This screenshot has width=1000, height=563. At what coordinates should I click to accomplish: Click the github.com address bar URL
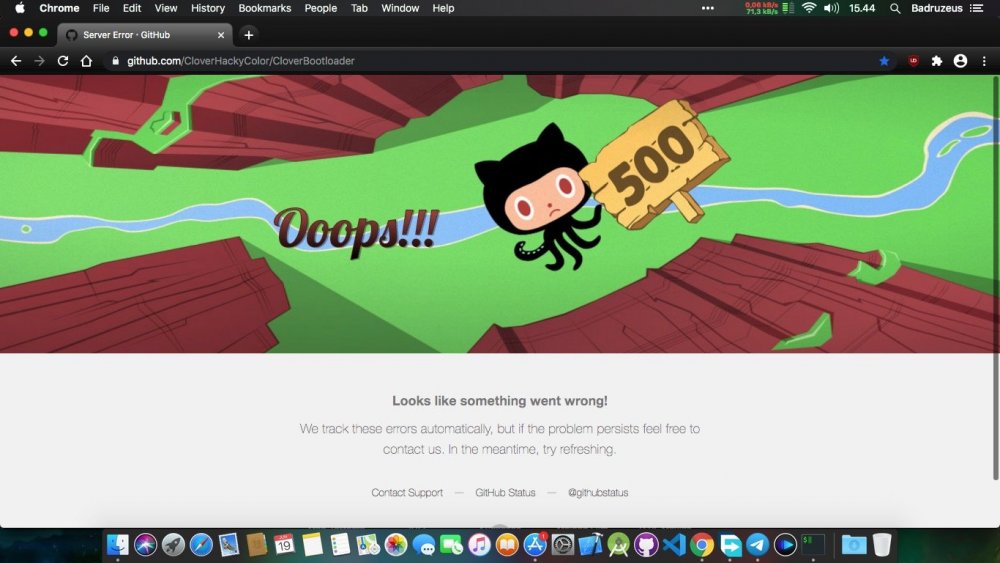(x=240, y=61)
